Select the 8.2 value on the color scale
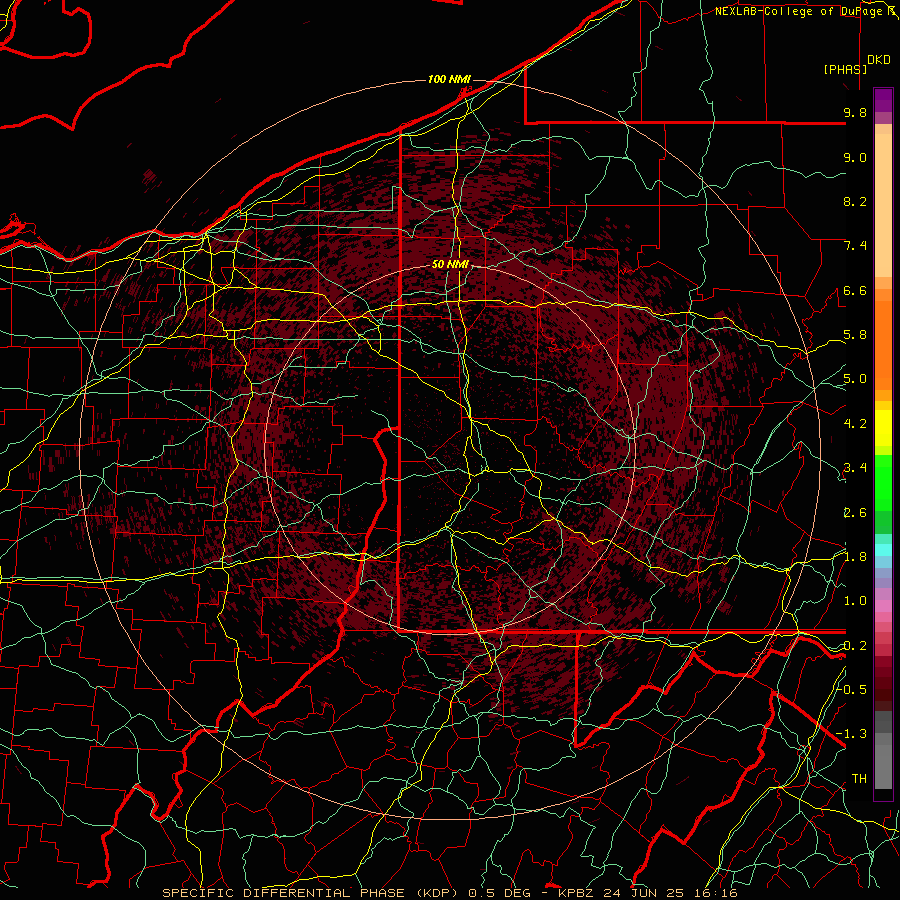The image size is (900, 900). click(x=855, y=202)
